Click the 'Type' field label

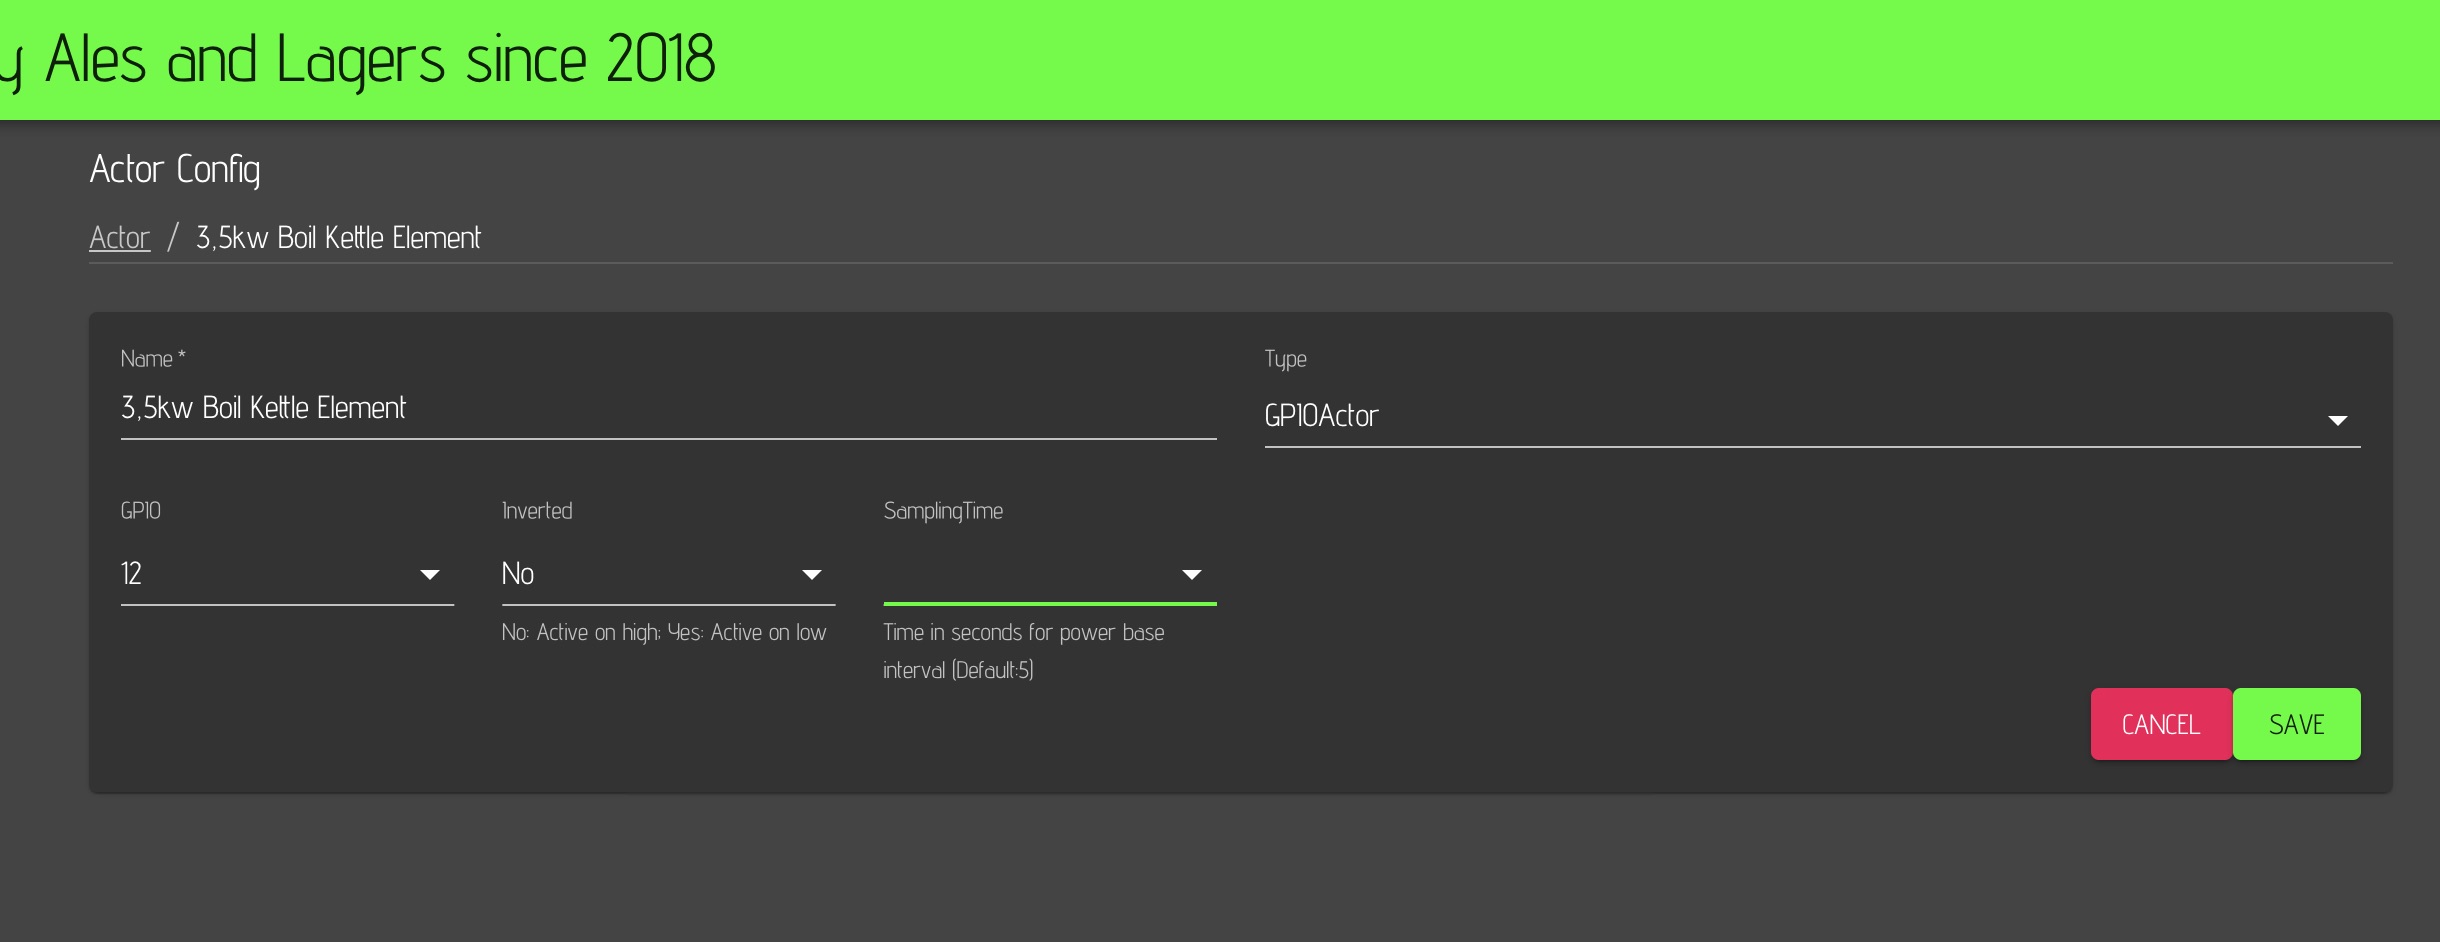pyautogui.click(x=1285, y=359)
